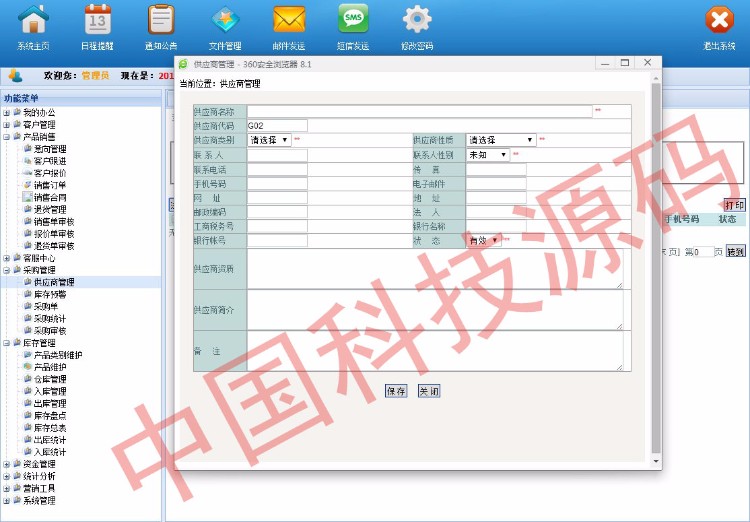Collapse the 库存管理 tree node
This screenshot has height=522, width=750.
(x=7, y=343)
